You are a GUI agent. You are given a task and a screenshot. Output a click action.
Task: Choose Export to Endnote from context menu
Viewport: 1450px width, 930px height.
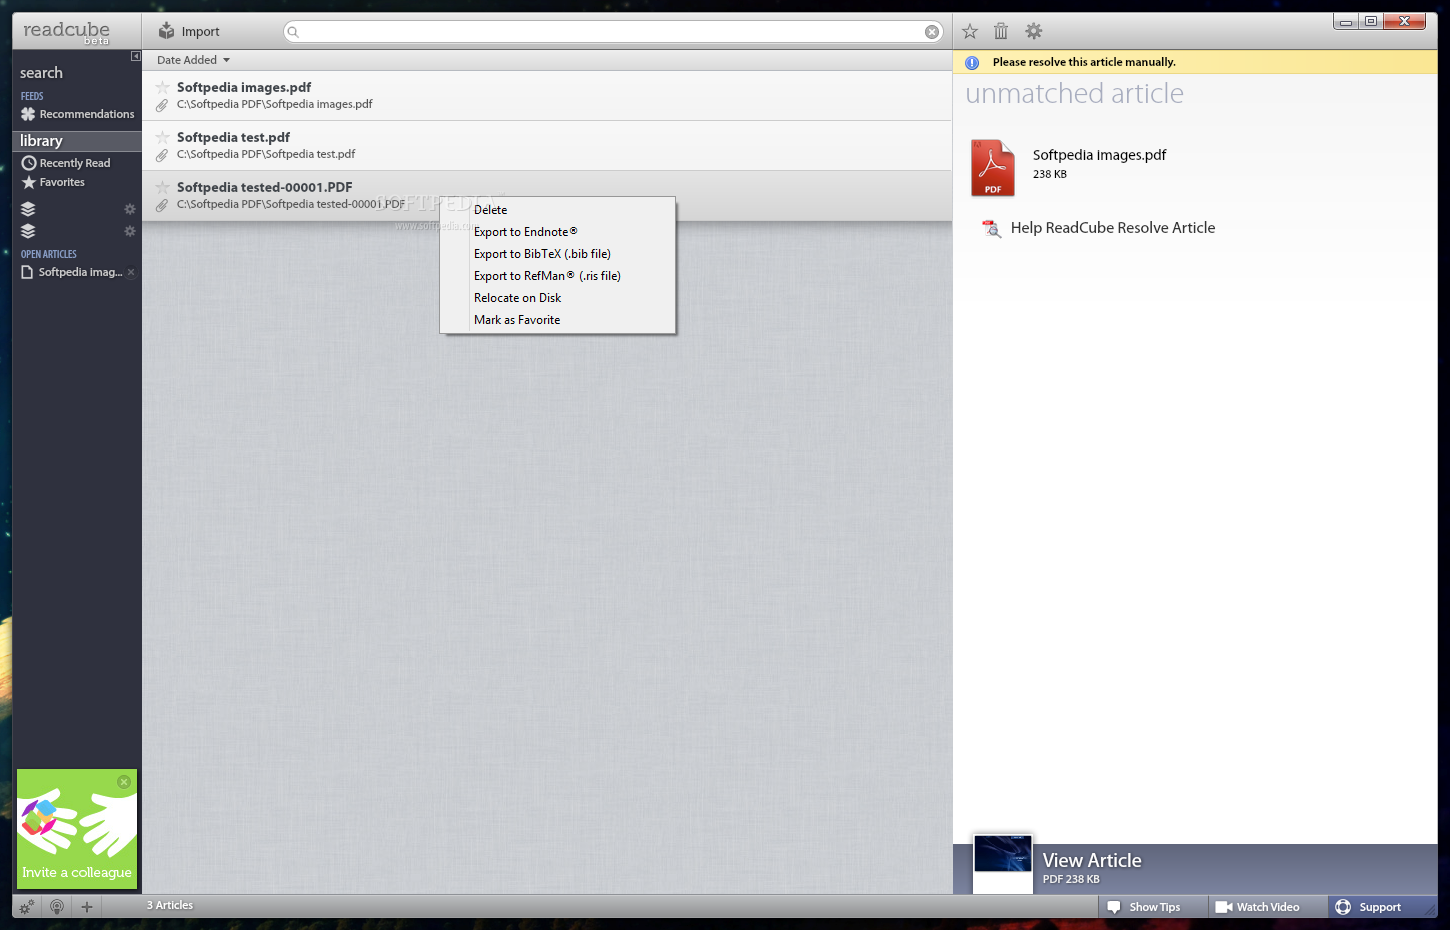558,232
